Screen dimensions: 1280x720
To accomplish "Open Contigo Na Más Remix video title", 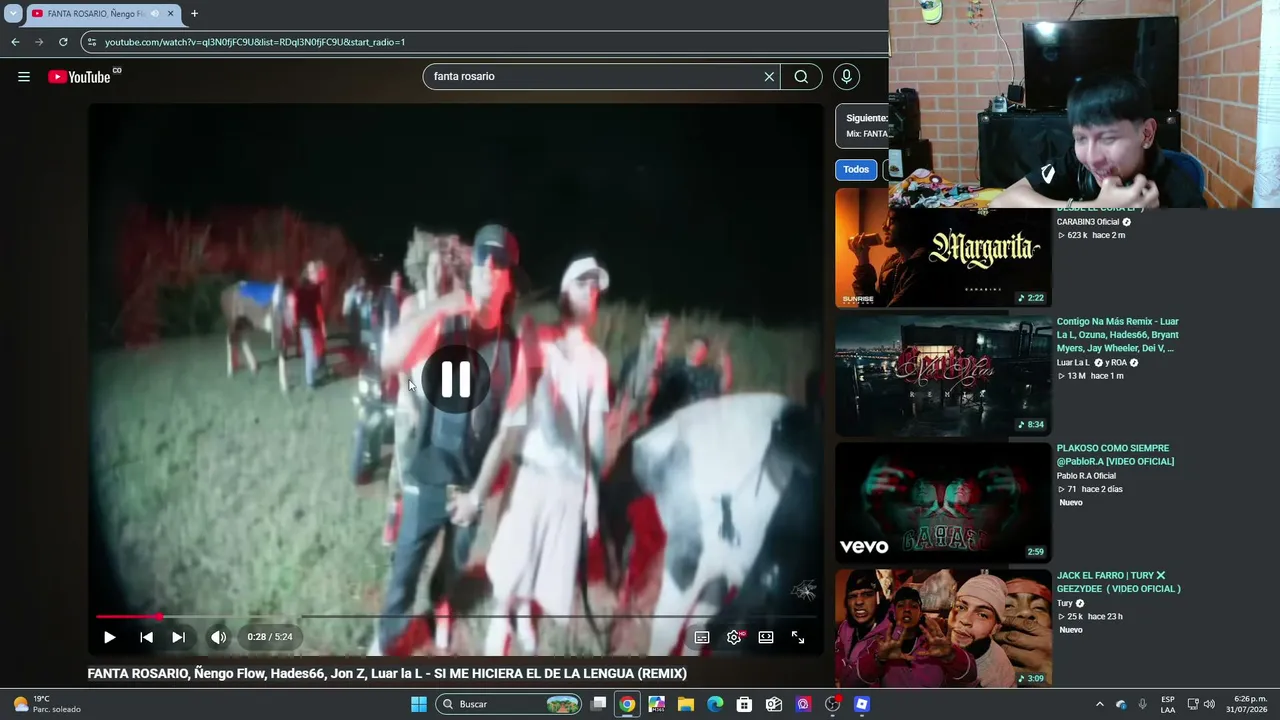I will [x=1118, y=335].
